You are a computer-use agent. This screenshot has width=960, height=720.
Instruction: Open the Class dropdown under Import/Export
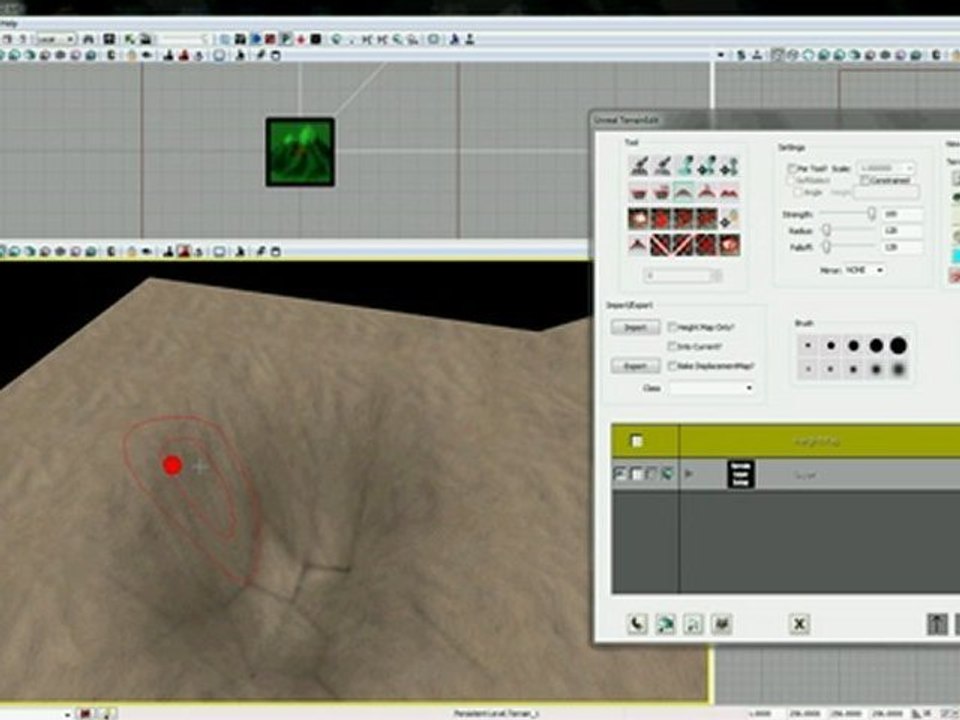pyautogui.click(x=711, y=388)
